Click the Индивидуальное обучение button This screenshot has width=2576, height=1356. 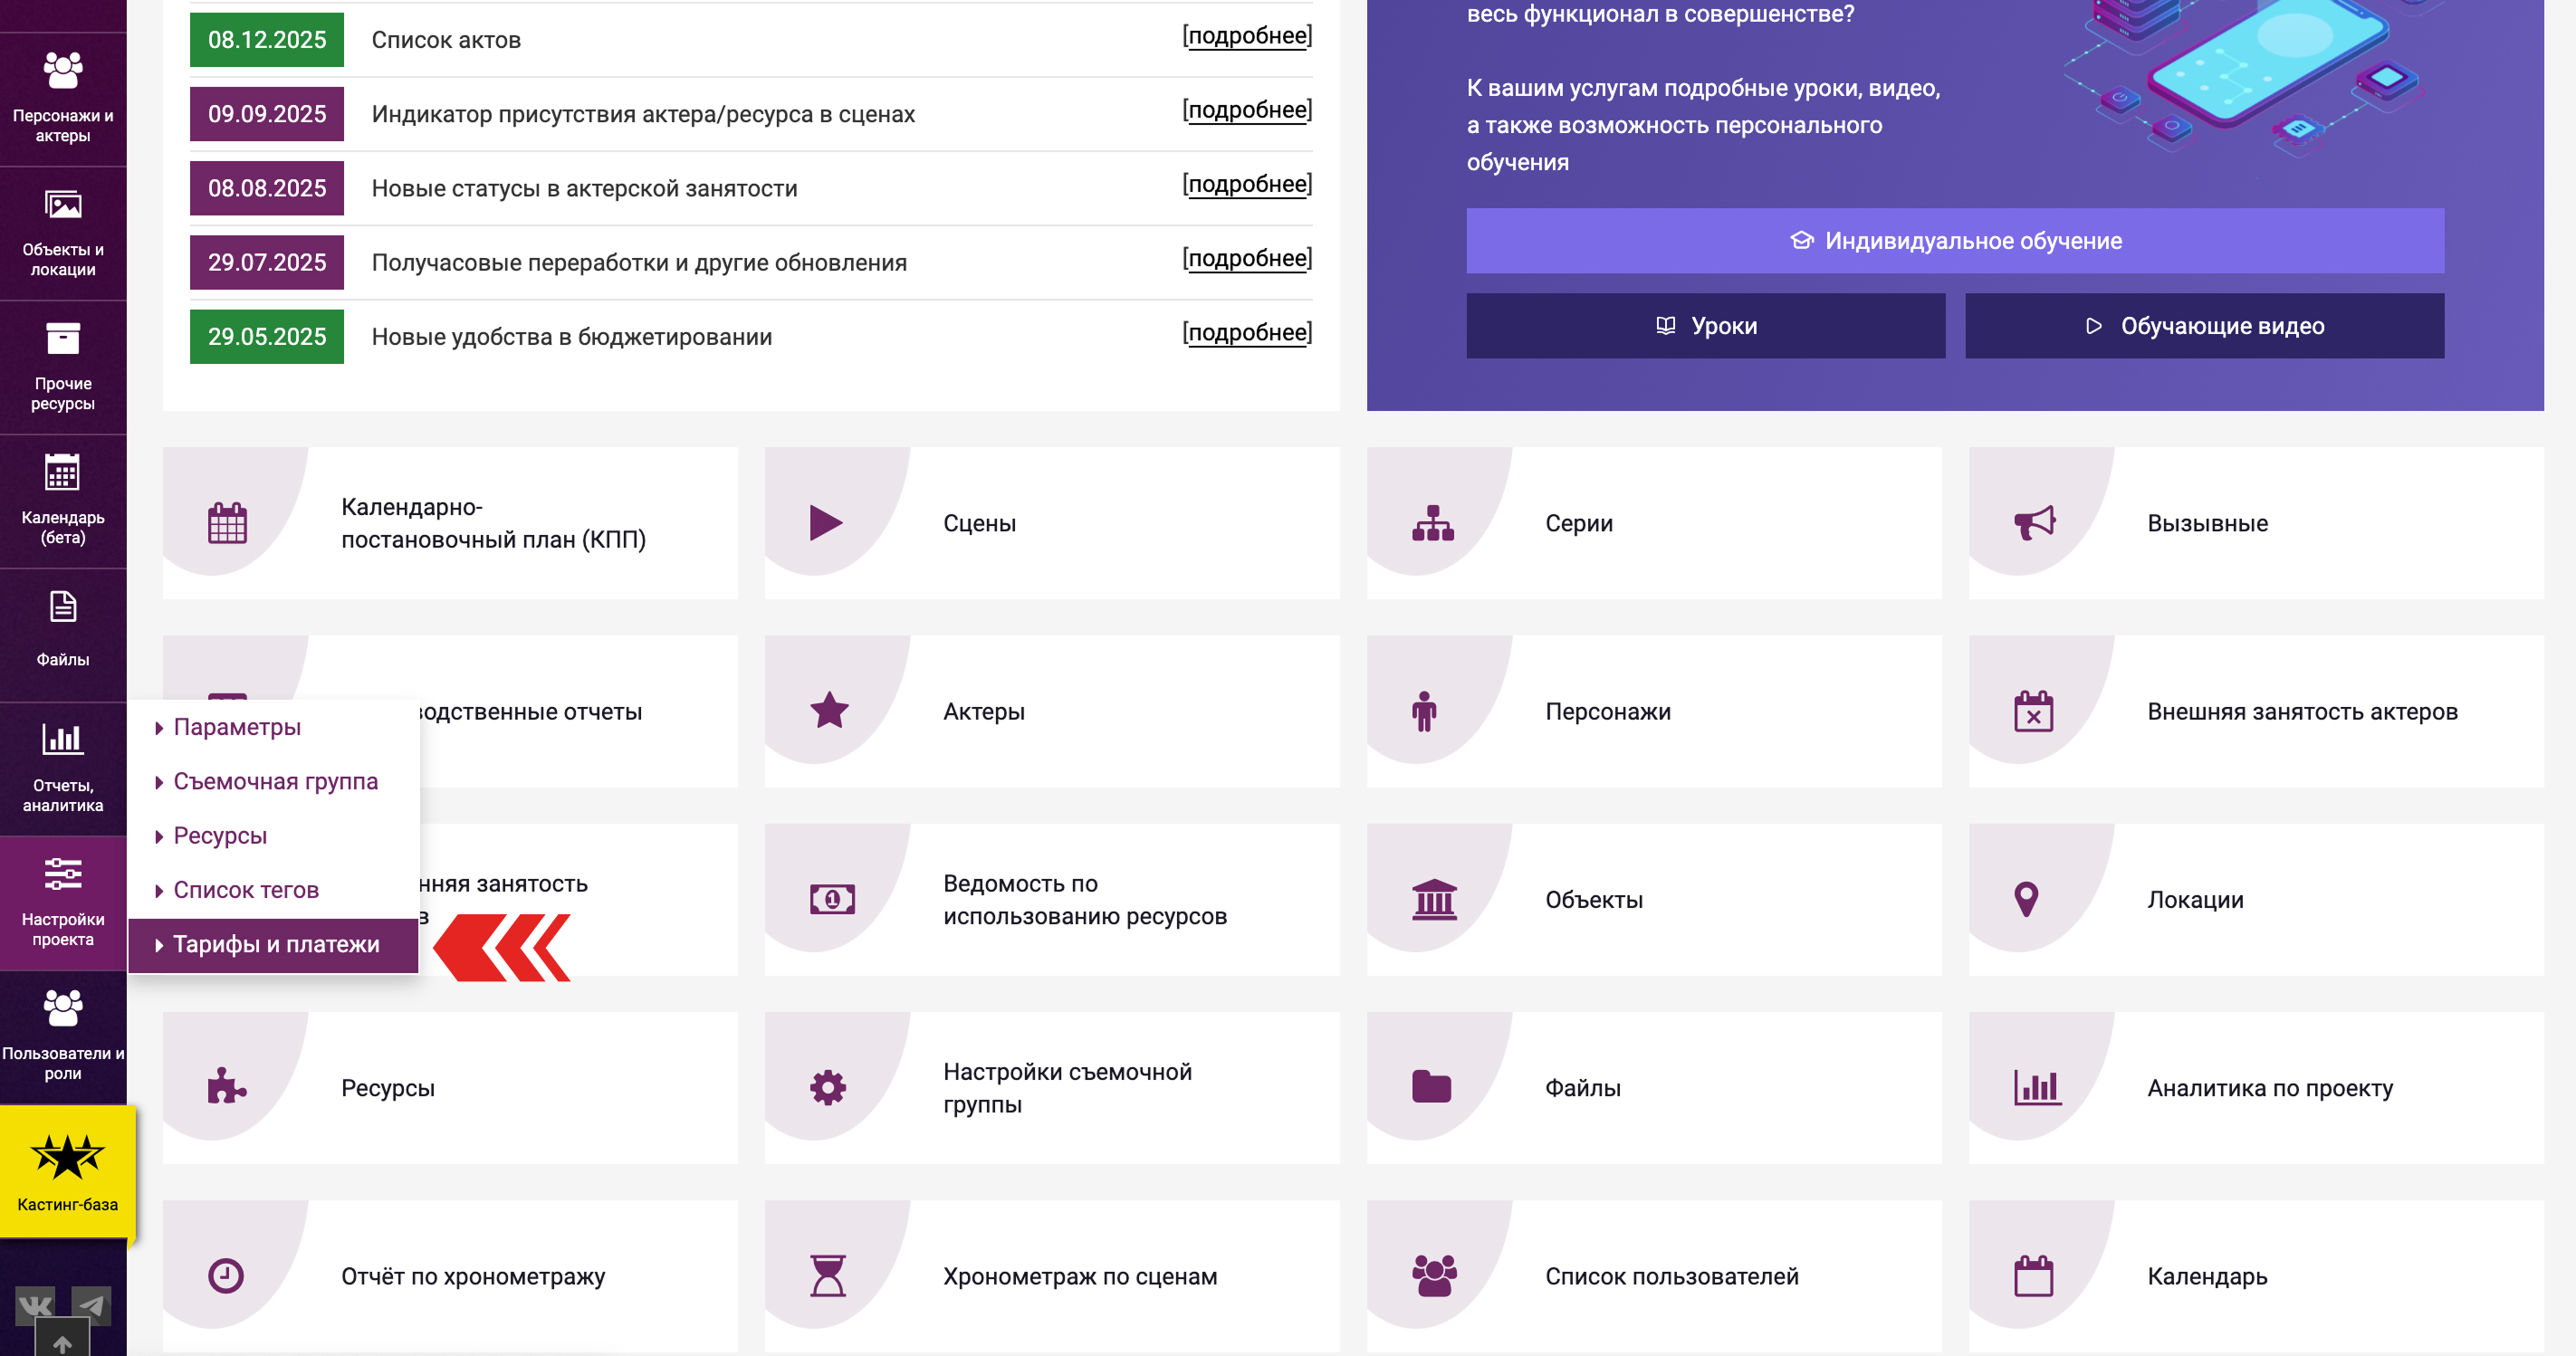[1954, 241]
